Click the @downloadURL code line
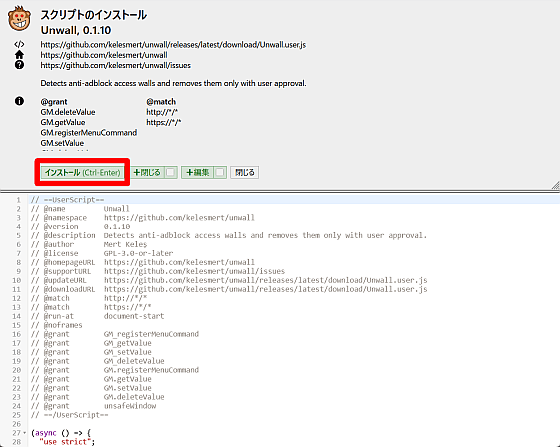This screenshot has width=560, height=447. [x=229, y=289]
